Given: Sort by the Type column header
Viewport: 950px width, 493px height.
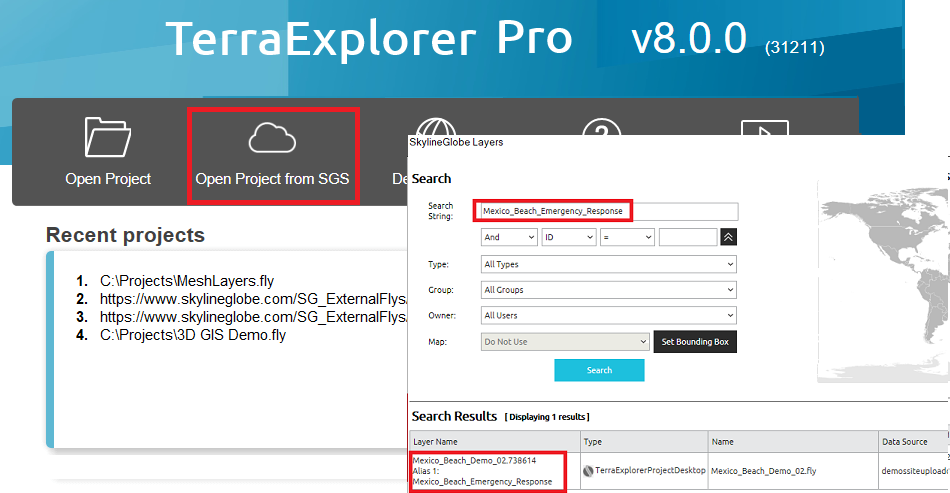Looking at the screenshot, I should pos(644,442).
